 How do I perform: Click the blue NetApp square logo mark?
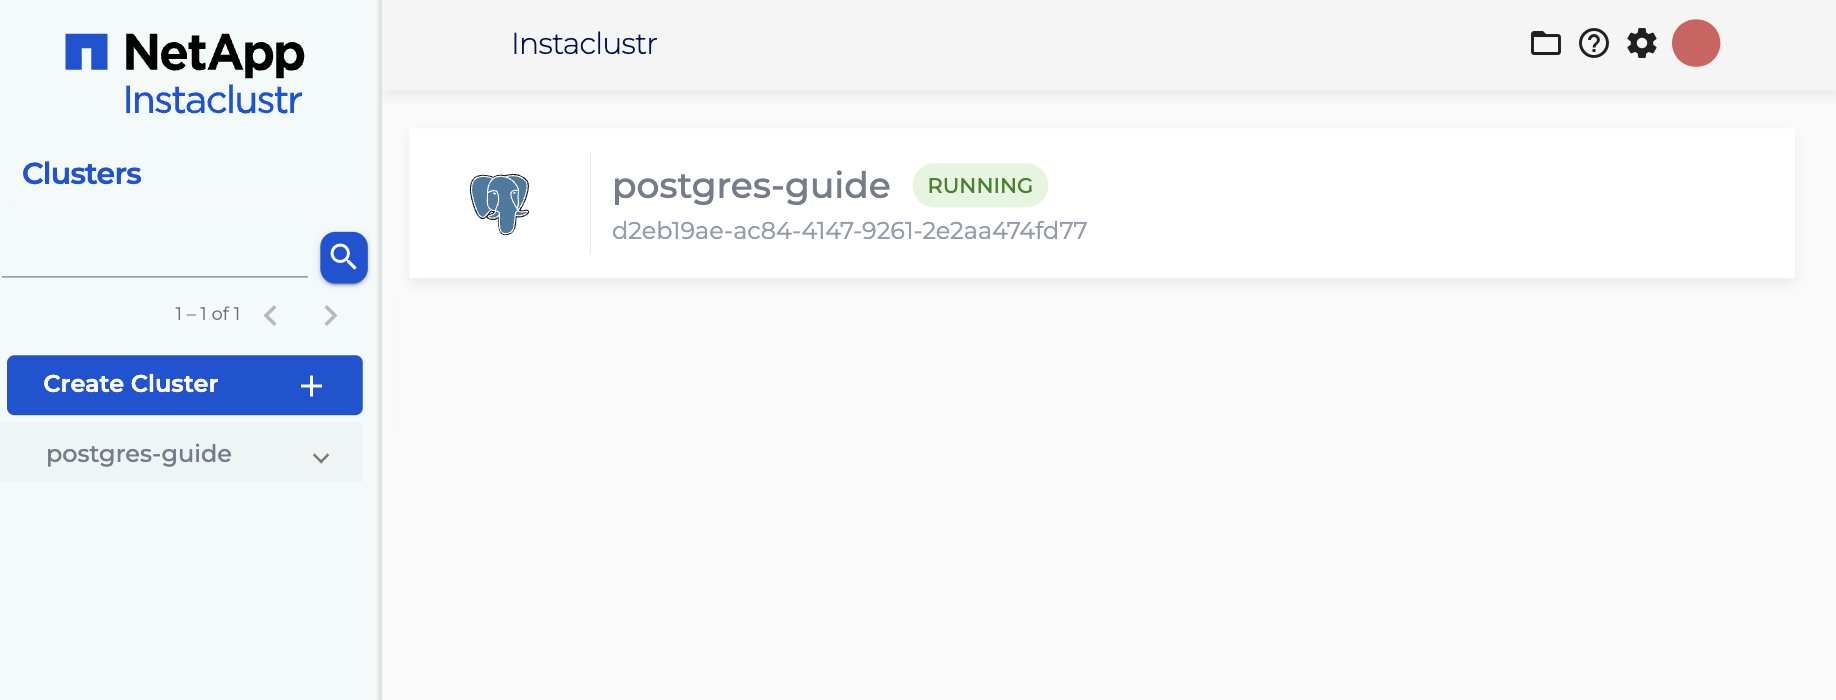click(x=86, y=52)
